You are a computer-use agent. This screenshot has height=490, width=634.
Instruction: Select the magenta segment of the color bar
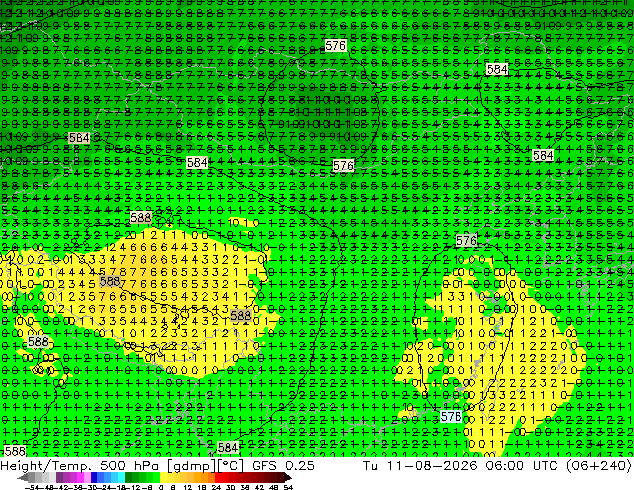(80, 478)
